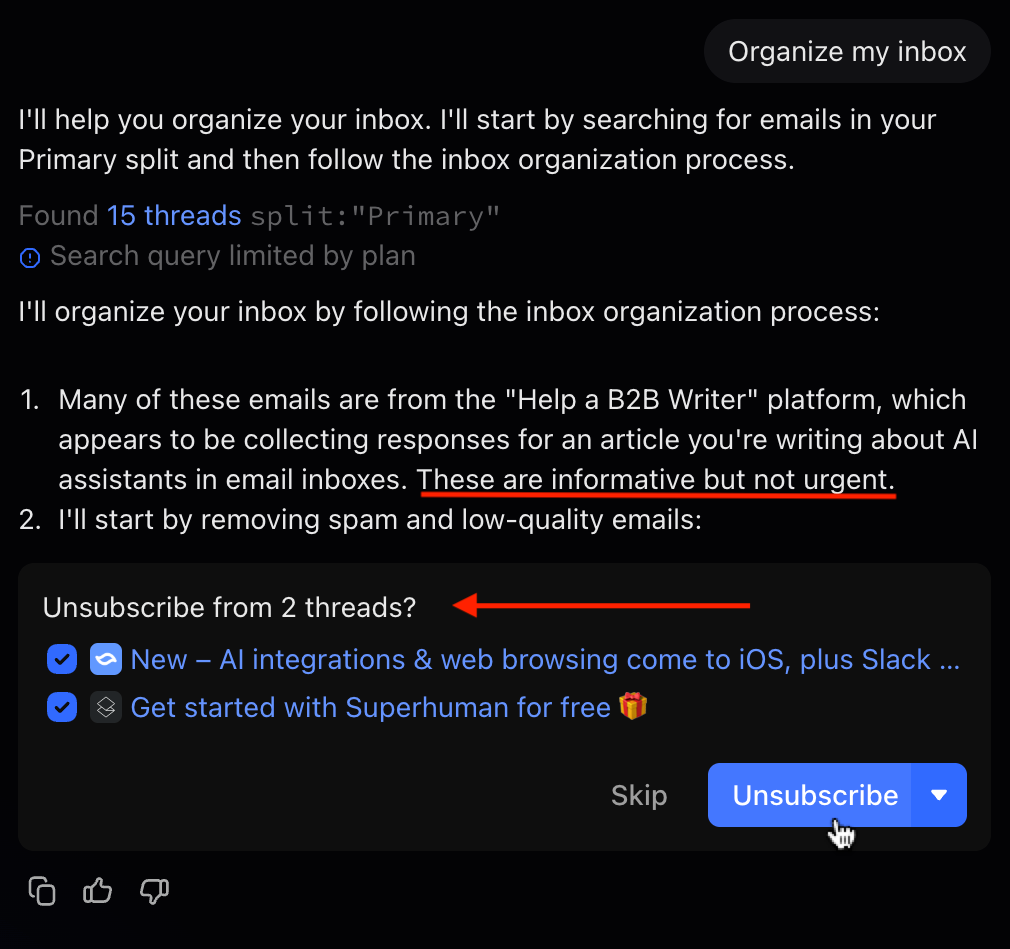Click the copy response icon
The width and height of the screenshot is (1010, 949).
click(x=42, y=890)
